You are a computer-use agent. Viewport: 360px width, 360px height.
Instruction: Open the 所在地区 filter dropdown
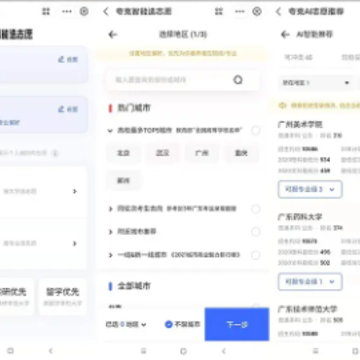coord(315,83)
